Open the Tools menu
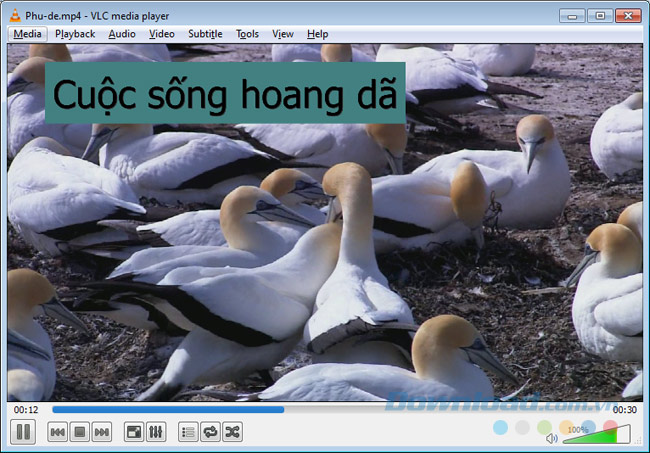The height and width of the screenshot is (453, 650). point(247,34)
